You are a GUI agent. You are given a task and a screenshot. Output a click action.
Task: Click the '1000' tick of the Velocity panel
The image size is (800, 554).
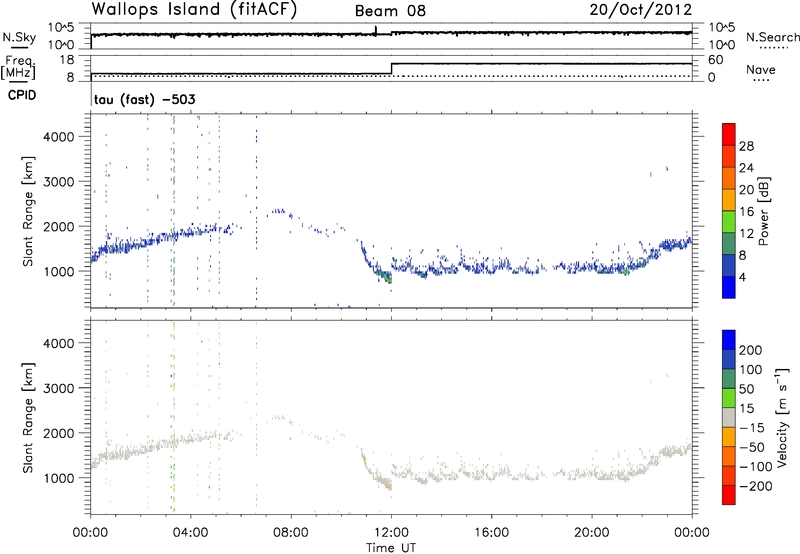tap(58, 478)
